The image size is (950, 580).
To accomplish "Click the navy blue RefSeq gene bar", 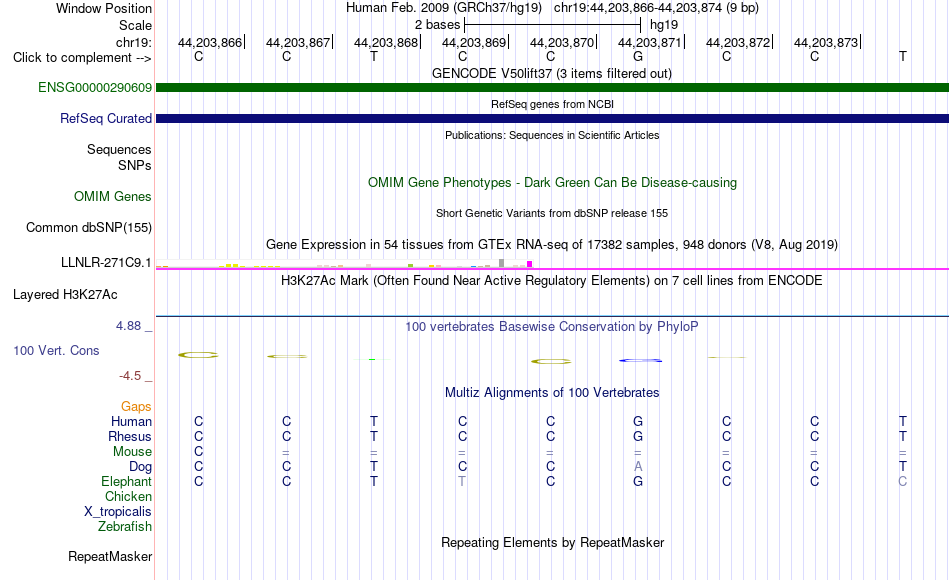I will click(552, 118).
